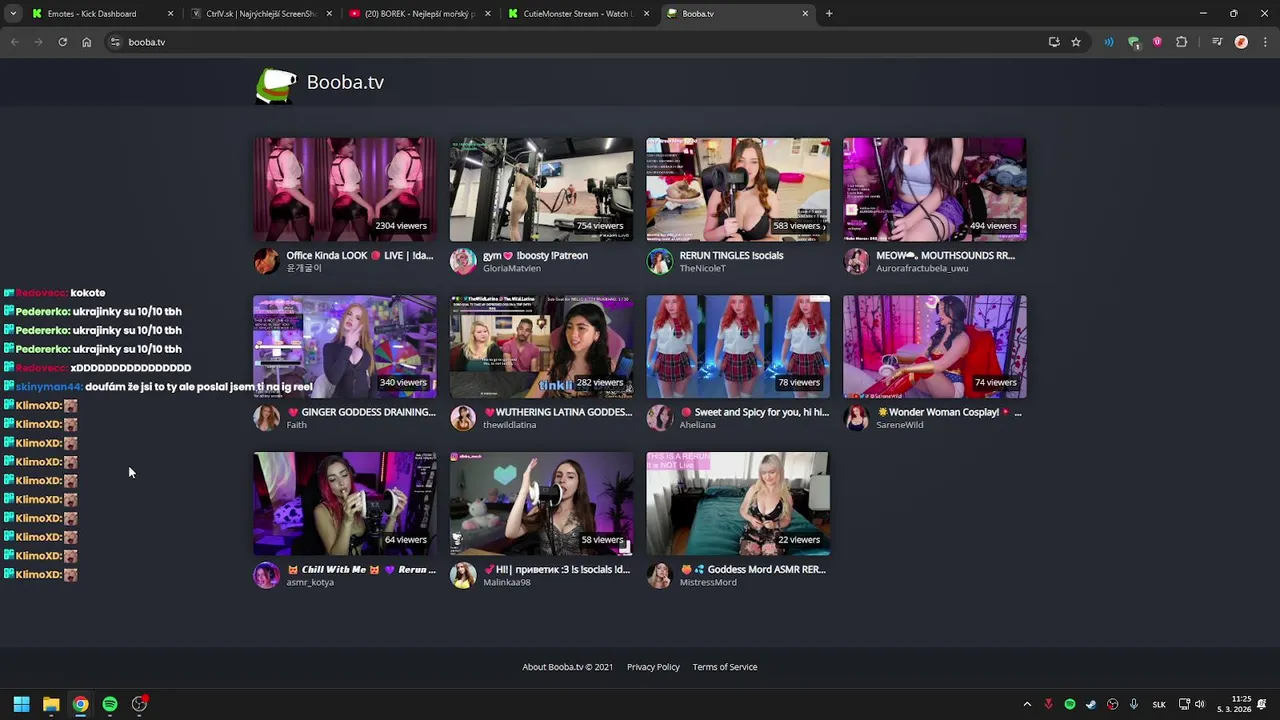Click About Booba.tv © 2021 footer text

pyautogui.click(x=568, y=667)
